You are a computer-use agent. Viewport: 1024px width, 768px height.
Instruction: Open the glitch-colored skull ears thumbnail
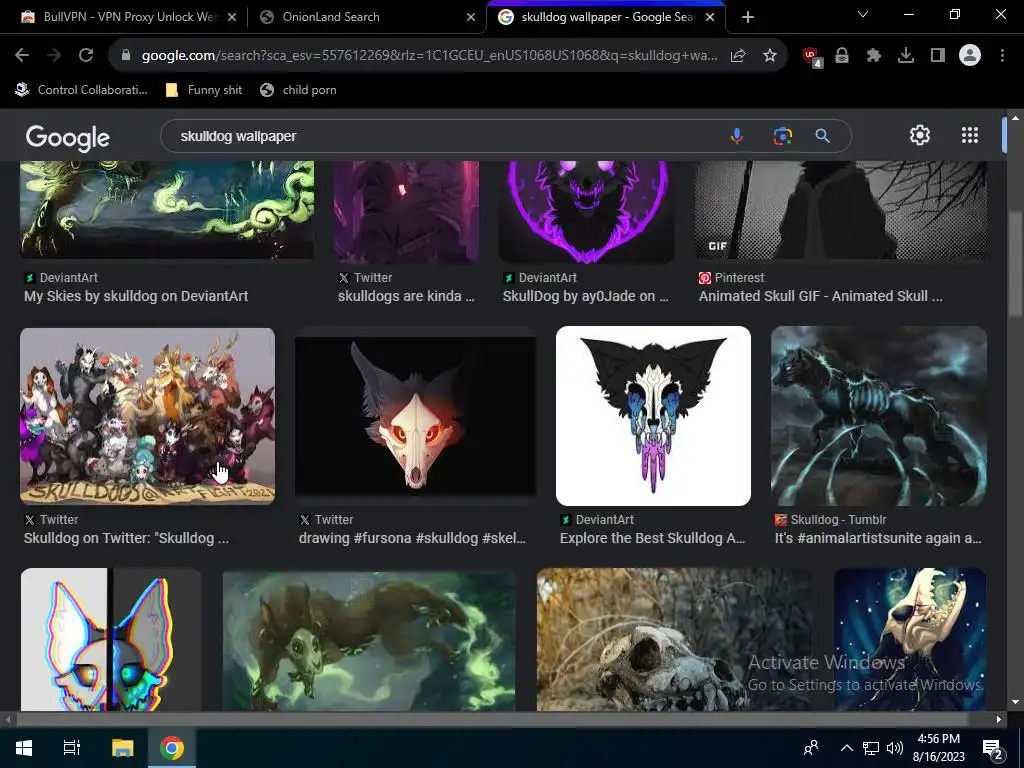click(111, 639)
